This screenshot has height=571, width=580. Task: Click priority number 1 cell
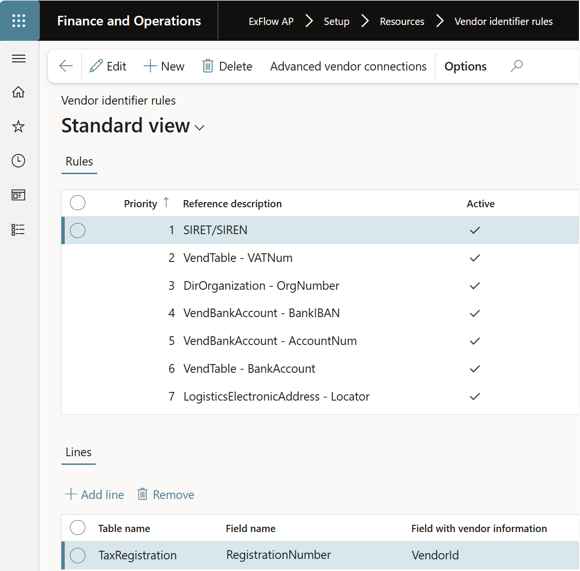coord(172,230)
